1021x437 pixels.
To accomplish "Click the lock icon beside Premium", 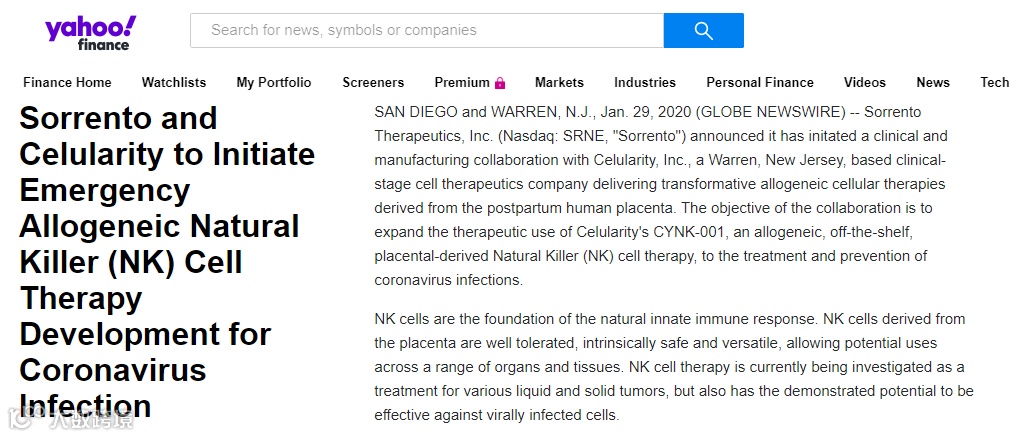I will (500, 83).
